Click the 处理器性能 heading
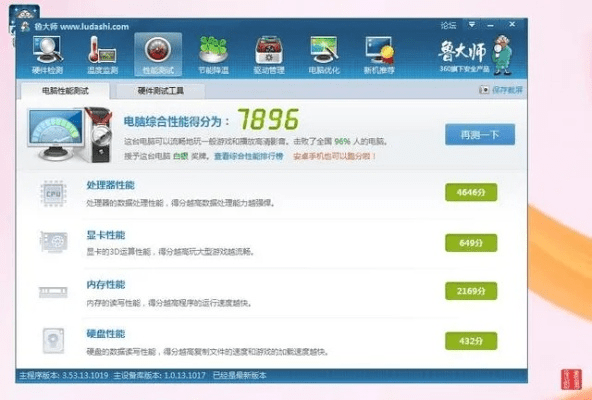Screen dimensions: 592x400 (110, 185)
